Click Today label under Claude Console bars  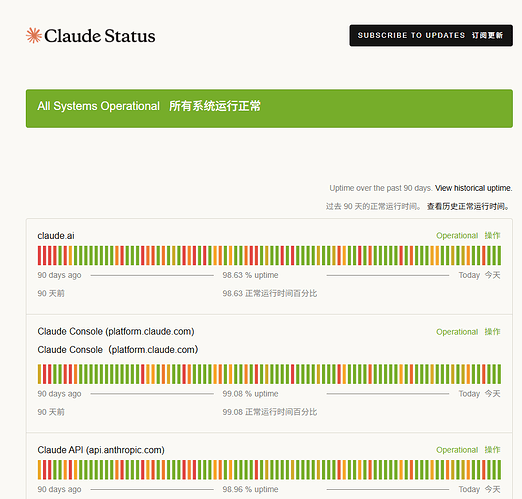(469, 394)
